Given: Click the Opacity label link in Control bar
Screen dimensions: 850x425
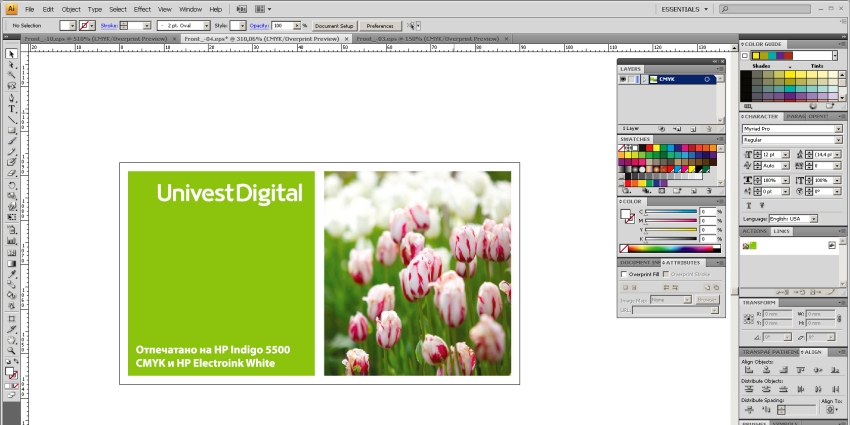Looking at the screenshot, I should click(259, 25).
